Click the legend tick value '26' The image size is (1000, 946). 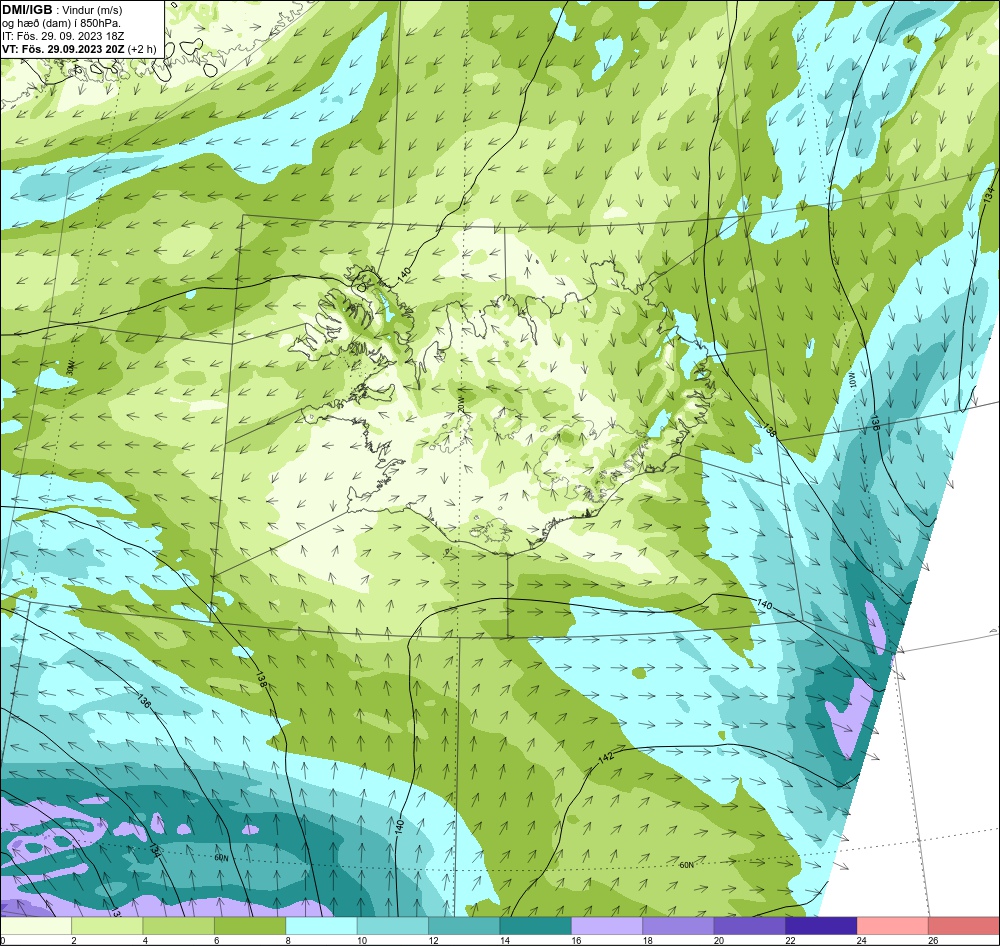[933, 940]
